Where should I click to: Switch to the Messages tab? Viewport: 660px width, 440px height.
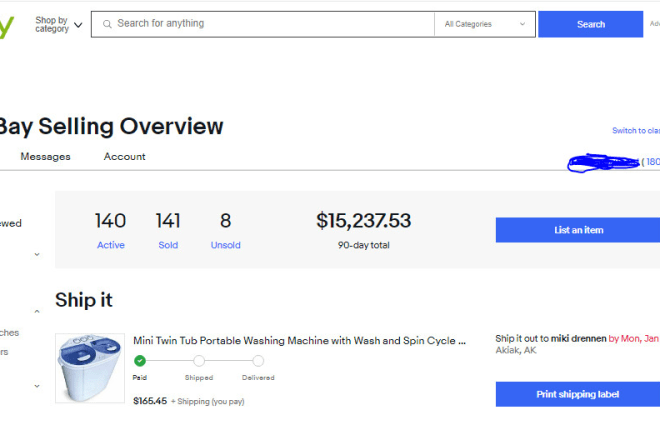[45, 157]
